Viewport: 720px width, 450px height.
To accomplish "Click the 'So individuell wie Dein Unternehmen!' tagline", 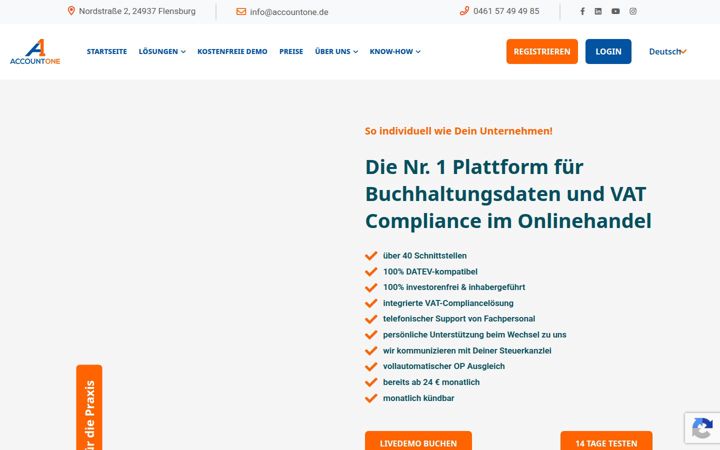I will tap(459, 131).
